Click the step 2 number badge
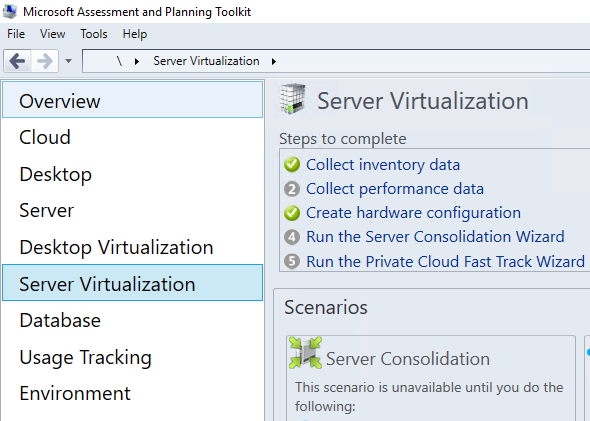 (x=292, y=189)
